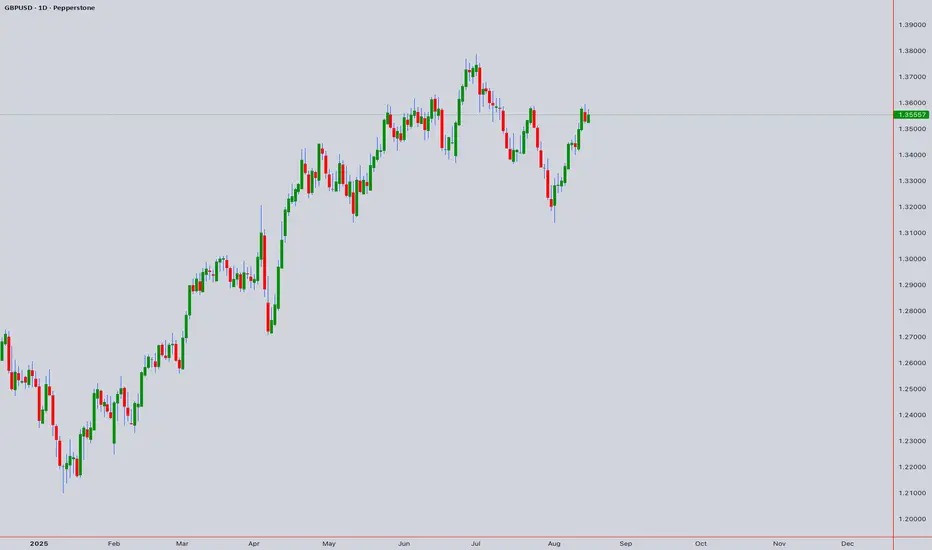Select the 1.30000 price level label
The width and height of the screenshot is (932, 550).
point(912,259)
